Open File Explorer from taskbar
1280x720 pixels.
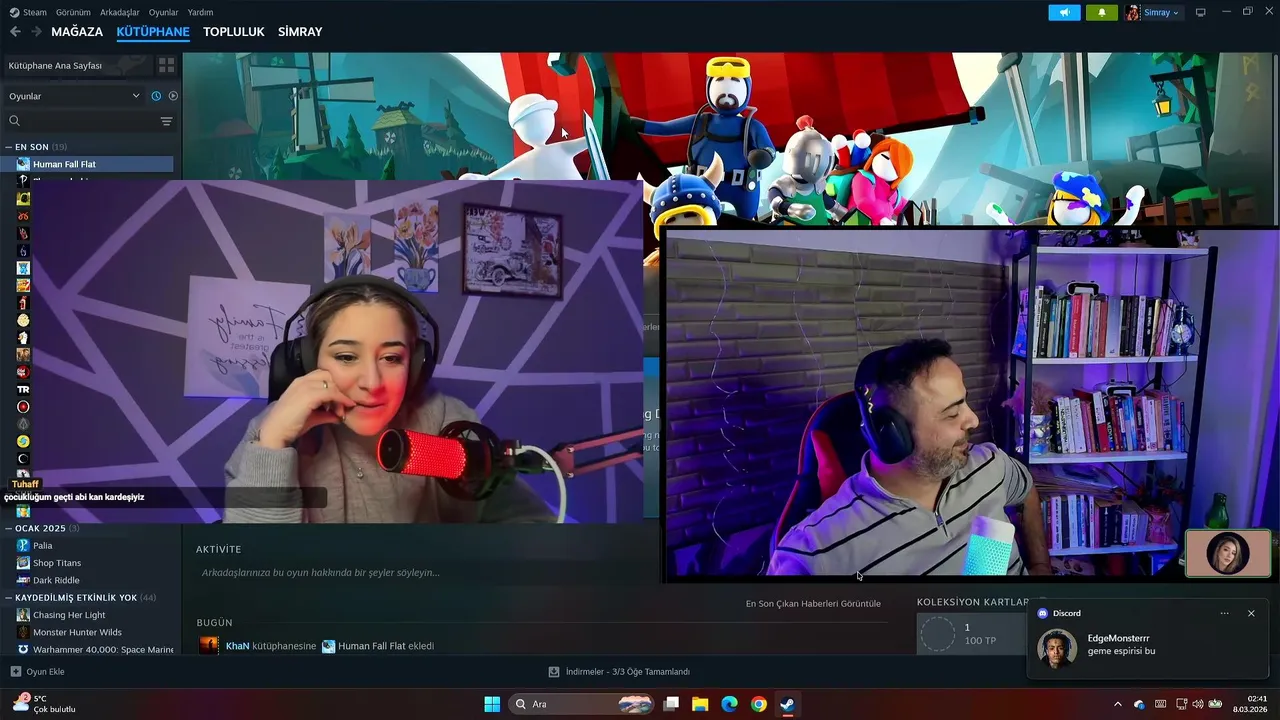tap(700, 704)
